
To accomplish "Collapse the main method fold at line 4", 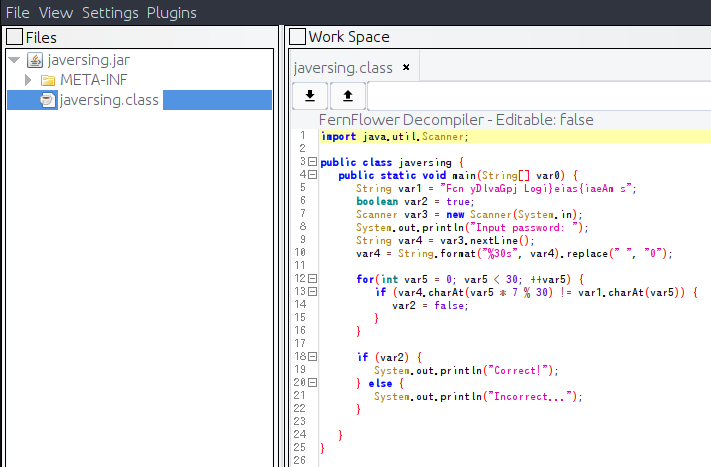I will point(312,175).
